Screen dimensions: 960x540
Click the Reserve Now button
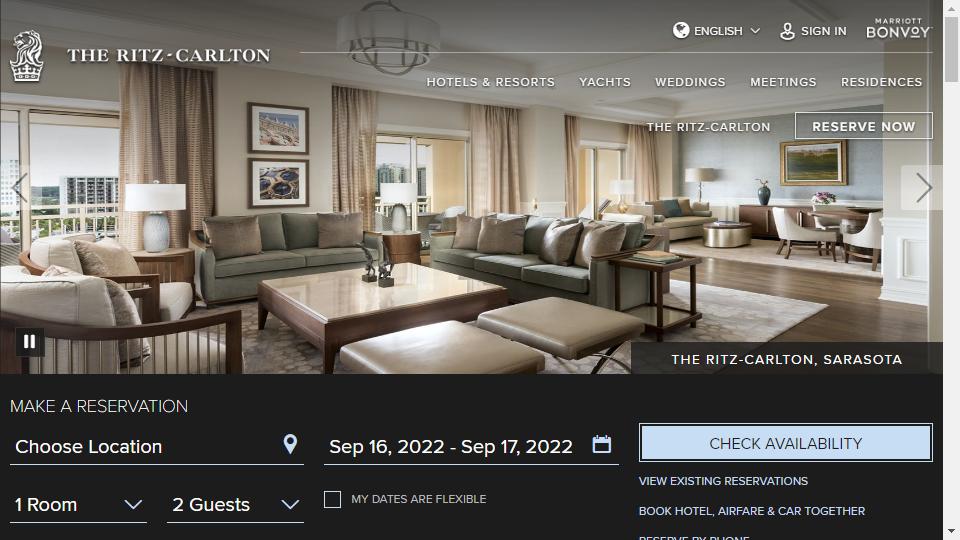pyautogui.click(x=863, y=126)
